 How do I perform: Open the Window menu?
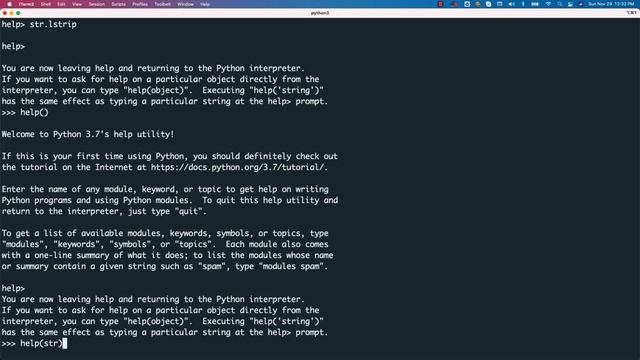click(185, 4)
